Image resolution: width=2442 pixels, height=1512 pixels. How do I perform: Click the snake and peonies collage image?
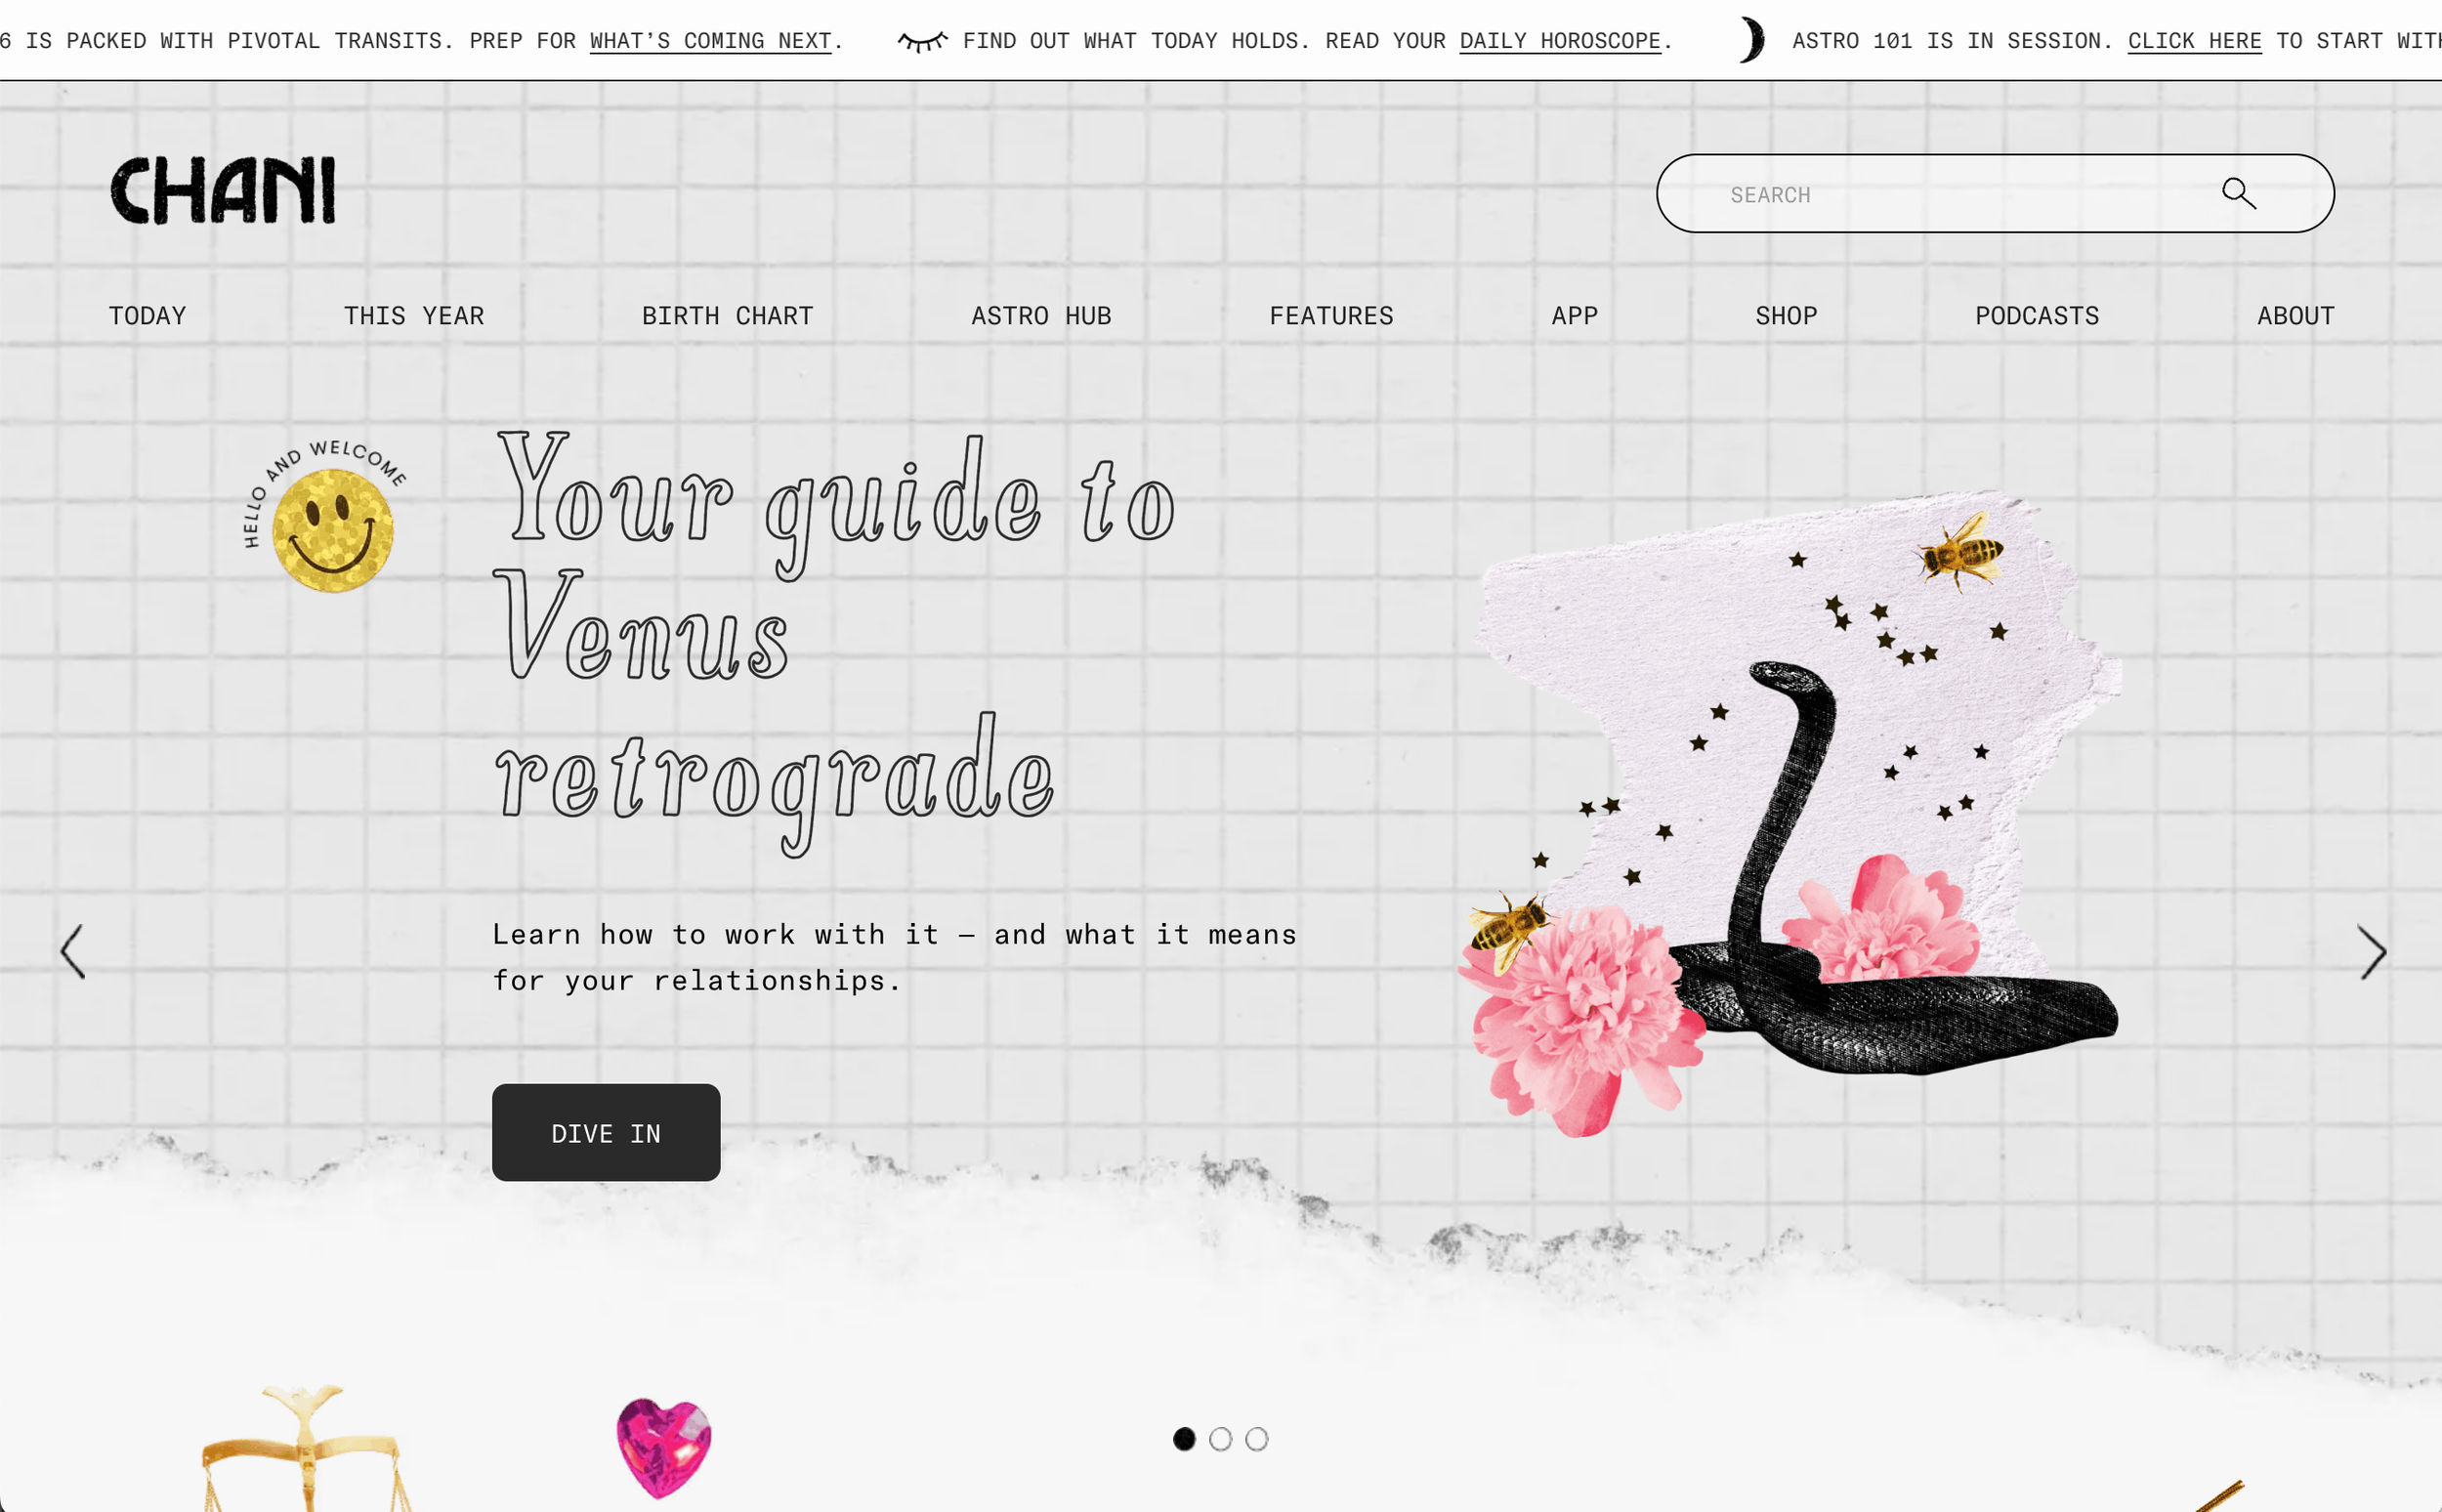coord(1790,812)
